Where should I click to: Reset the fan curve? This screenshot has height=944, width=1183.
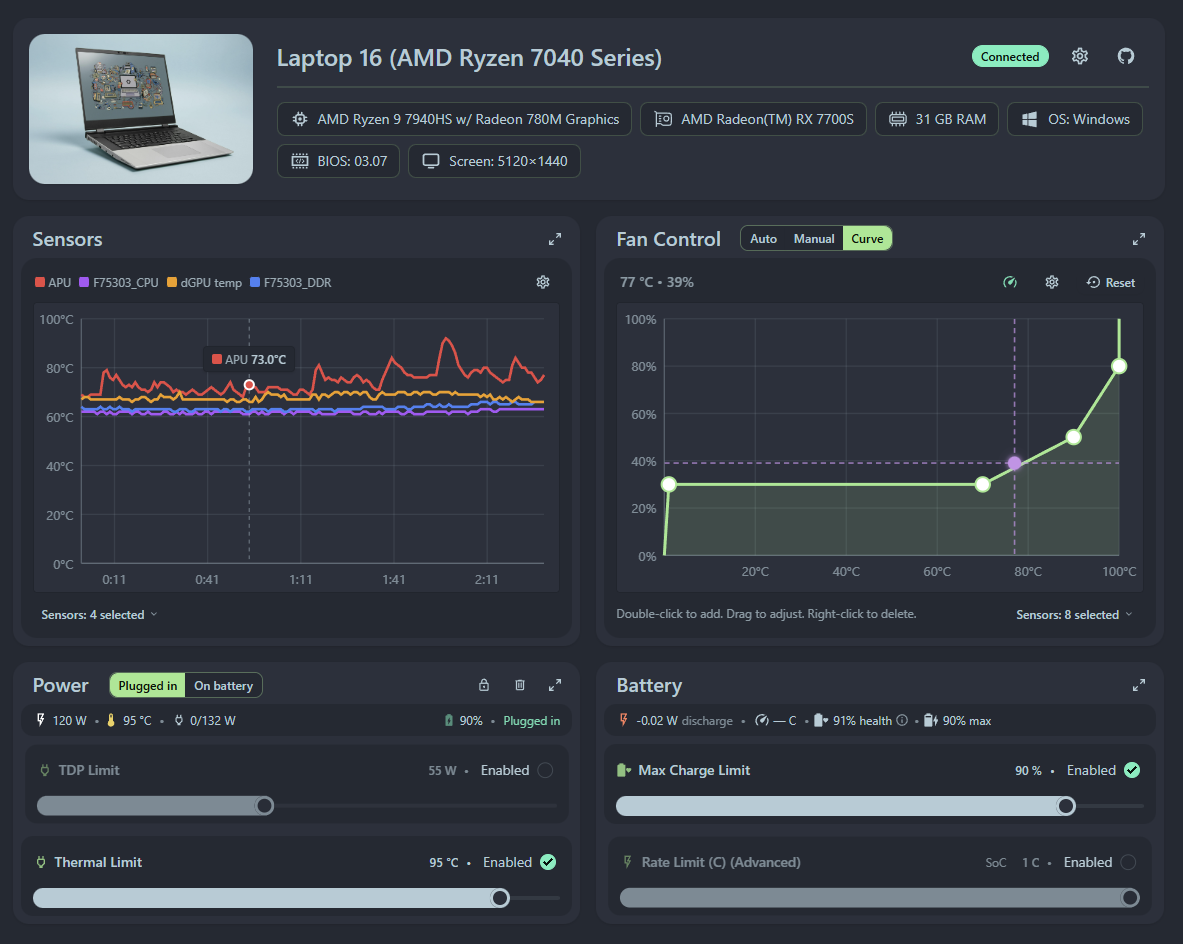pyautogui.click(x=1111, y=282)
